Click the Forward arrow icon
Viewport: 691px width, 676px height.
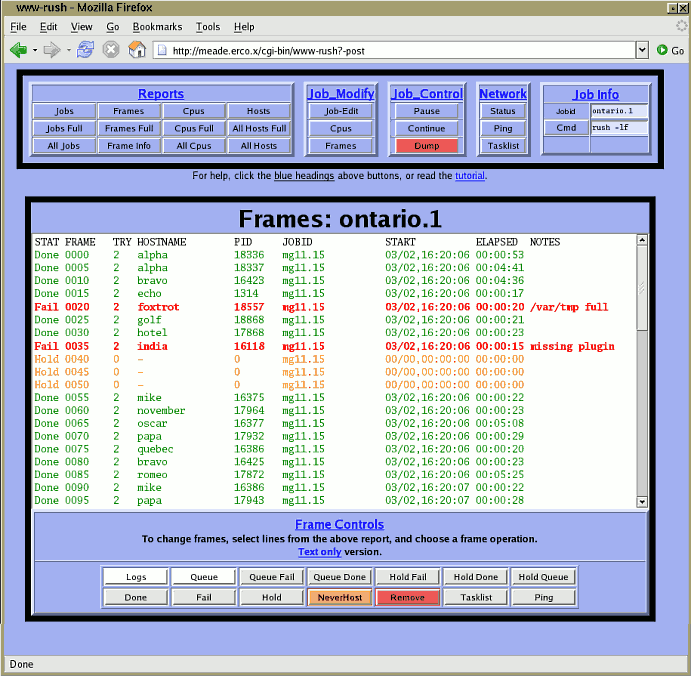52,50
